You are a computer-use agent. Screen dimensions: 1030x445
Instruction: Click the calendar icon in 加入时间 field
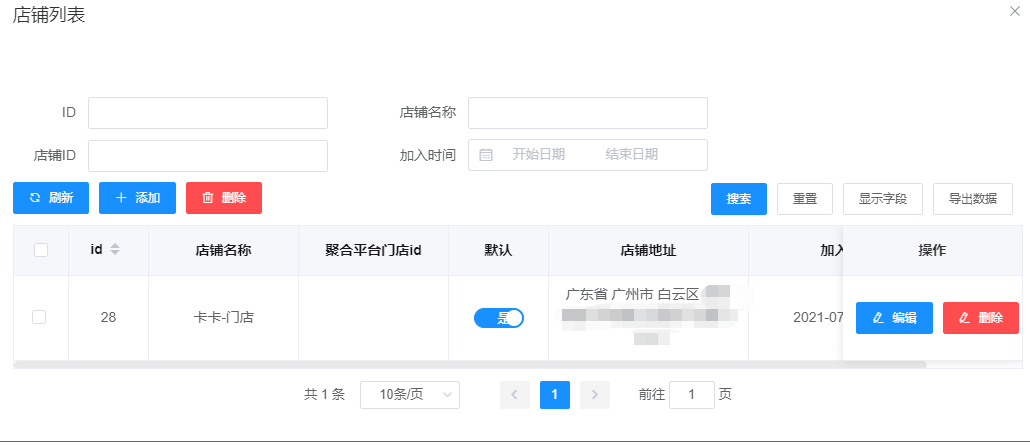click(486, 155)
